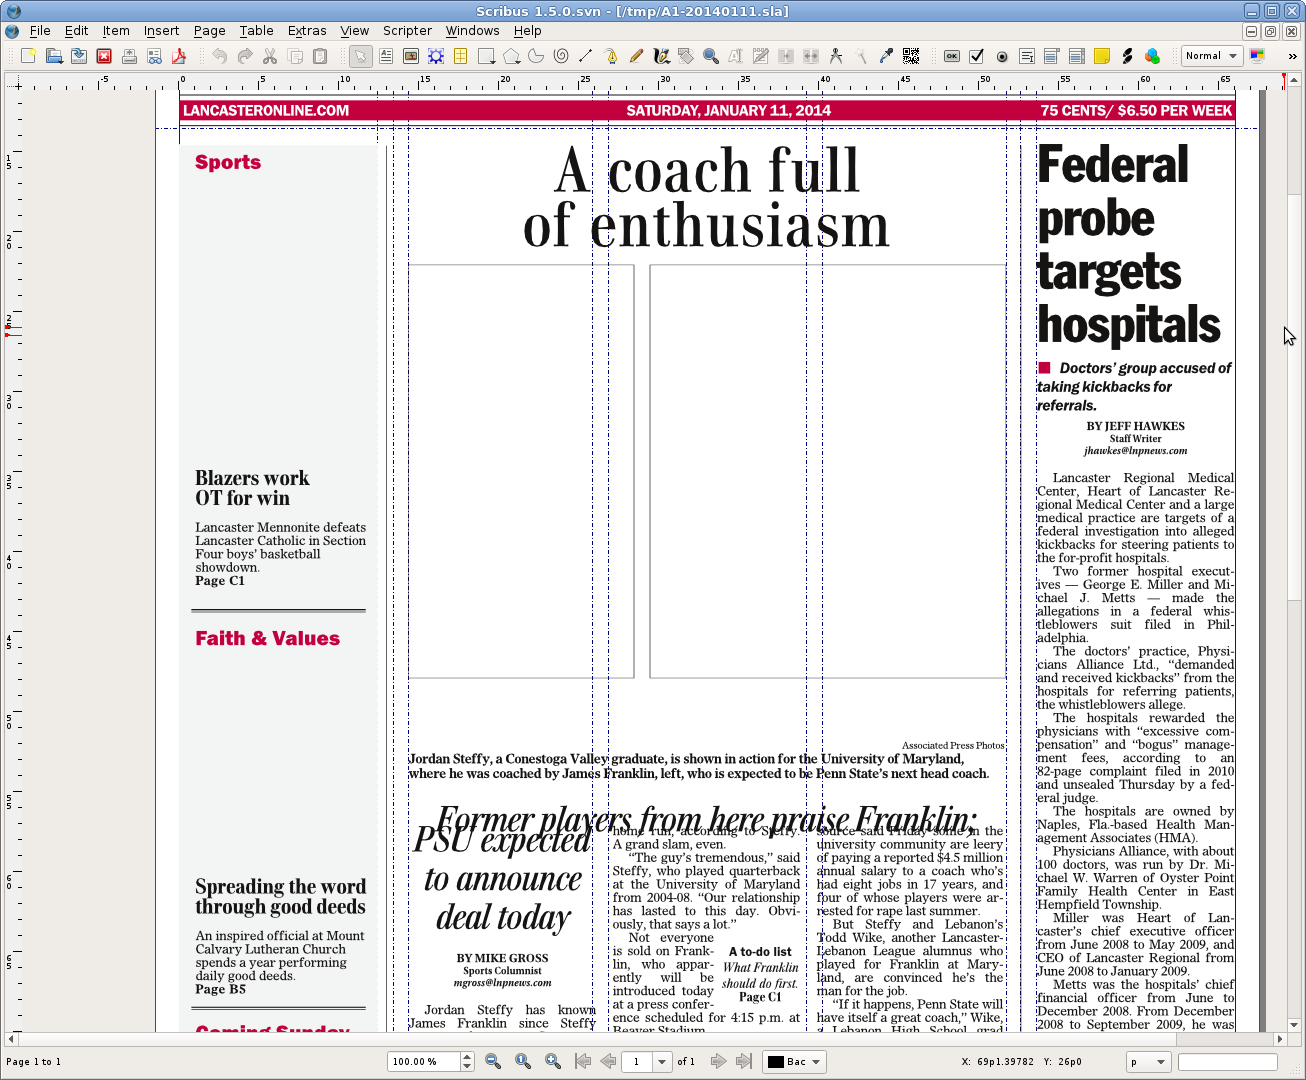
Task: Select the Text Frame tool
Action: [x=386, y=57]
